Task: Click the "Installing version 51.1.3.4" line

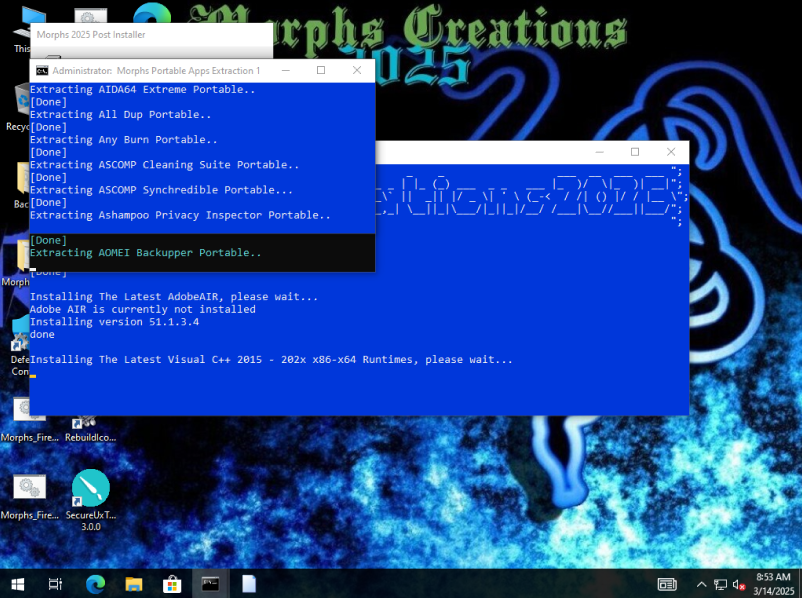Action: pyautogui.click(x=114, y=322)
